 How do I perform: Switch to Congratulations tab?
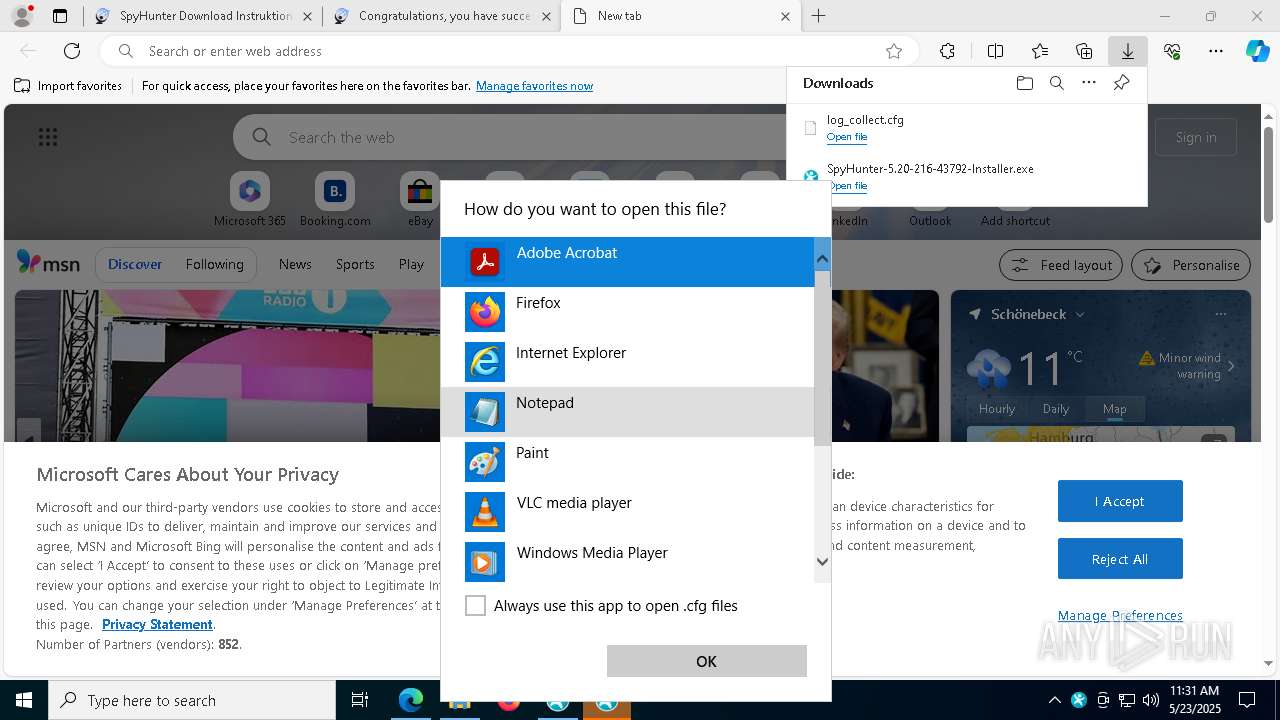tap(441, 16)
